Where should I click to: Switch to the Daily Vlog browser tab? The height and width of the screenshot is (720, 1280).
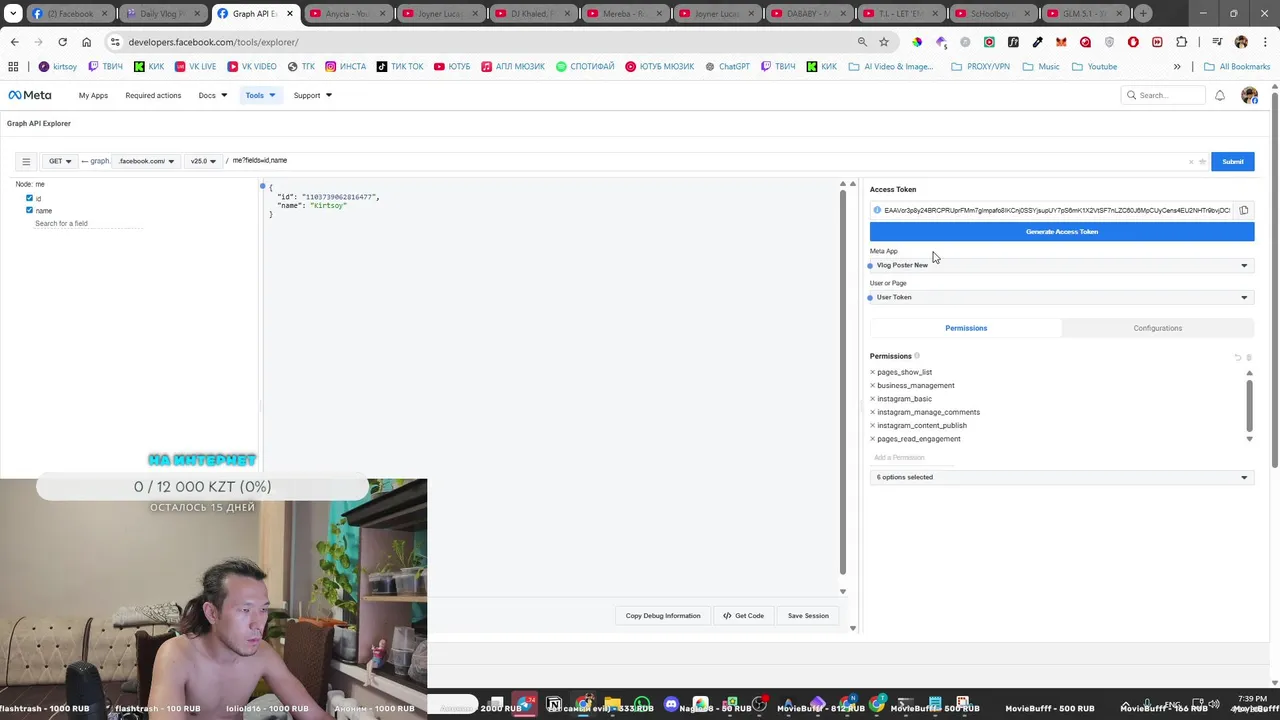[163, 14]
